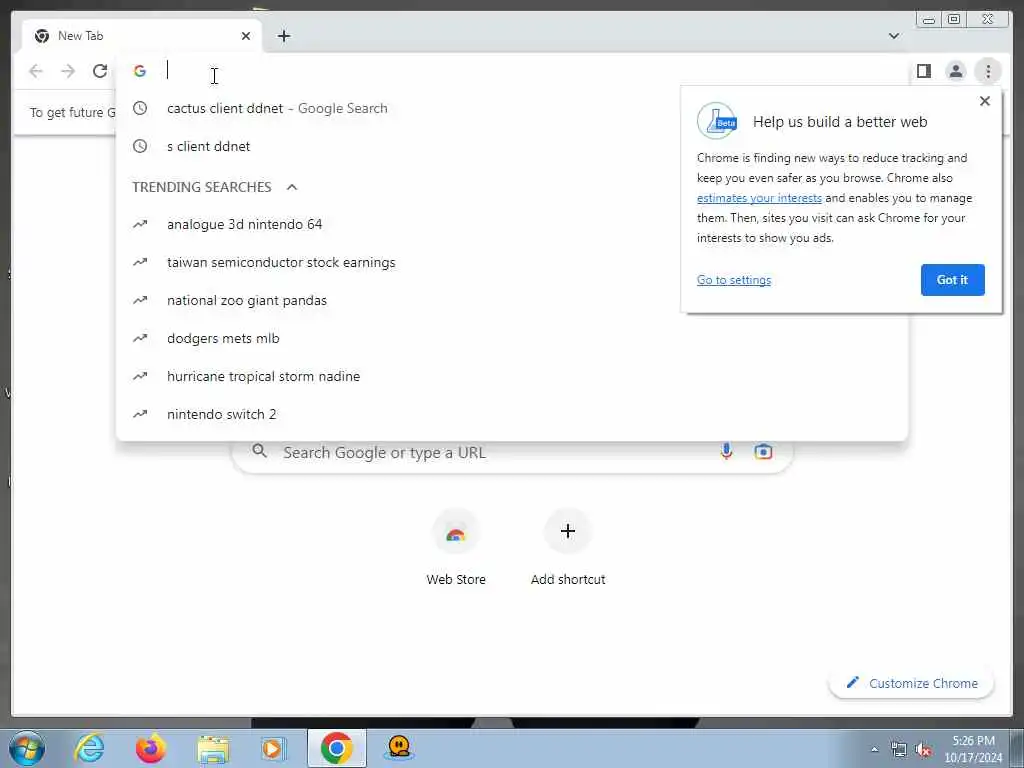Click the muted volume tray icon
Screen dimensions: 1024x768
(x=923, y=750)
